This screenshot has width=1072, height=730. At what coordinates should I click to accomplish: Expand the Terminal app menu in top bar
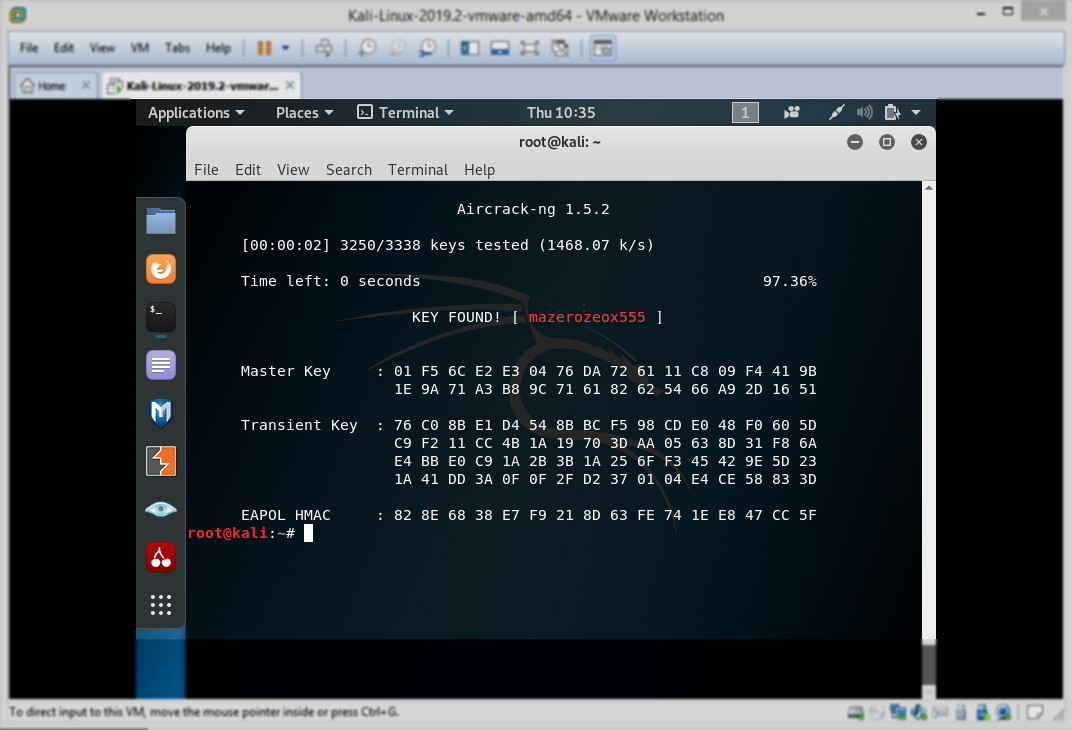pyautogui.click(x=405, y=113)
